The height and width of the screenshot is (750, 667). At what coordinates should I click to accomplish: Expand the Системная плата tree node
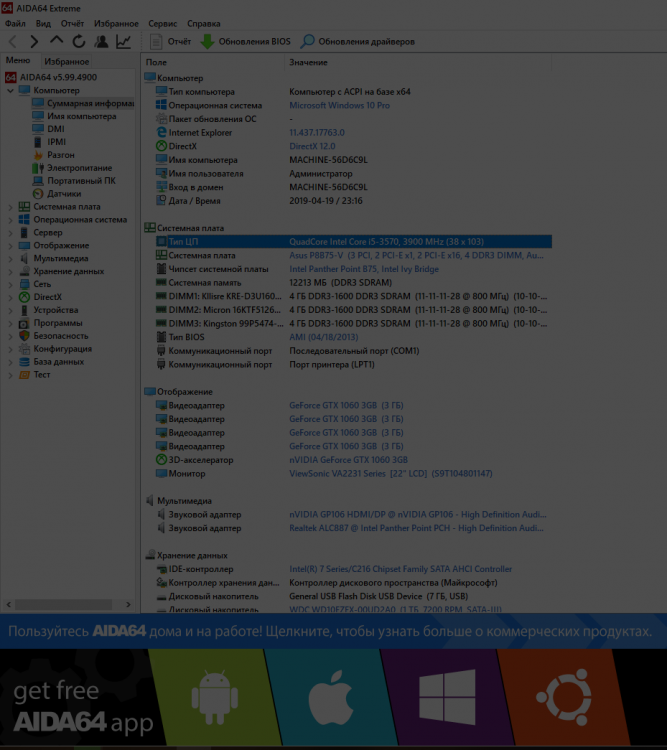(10, 207)
